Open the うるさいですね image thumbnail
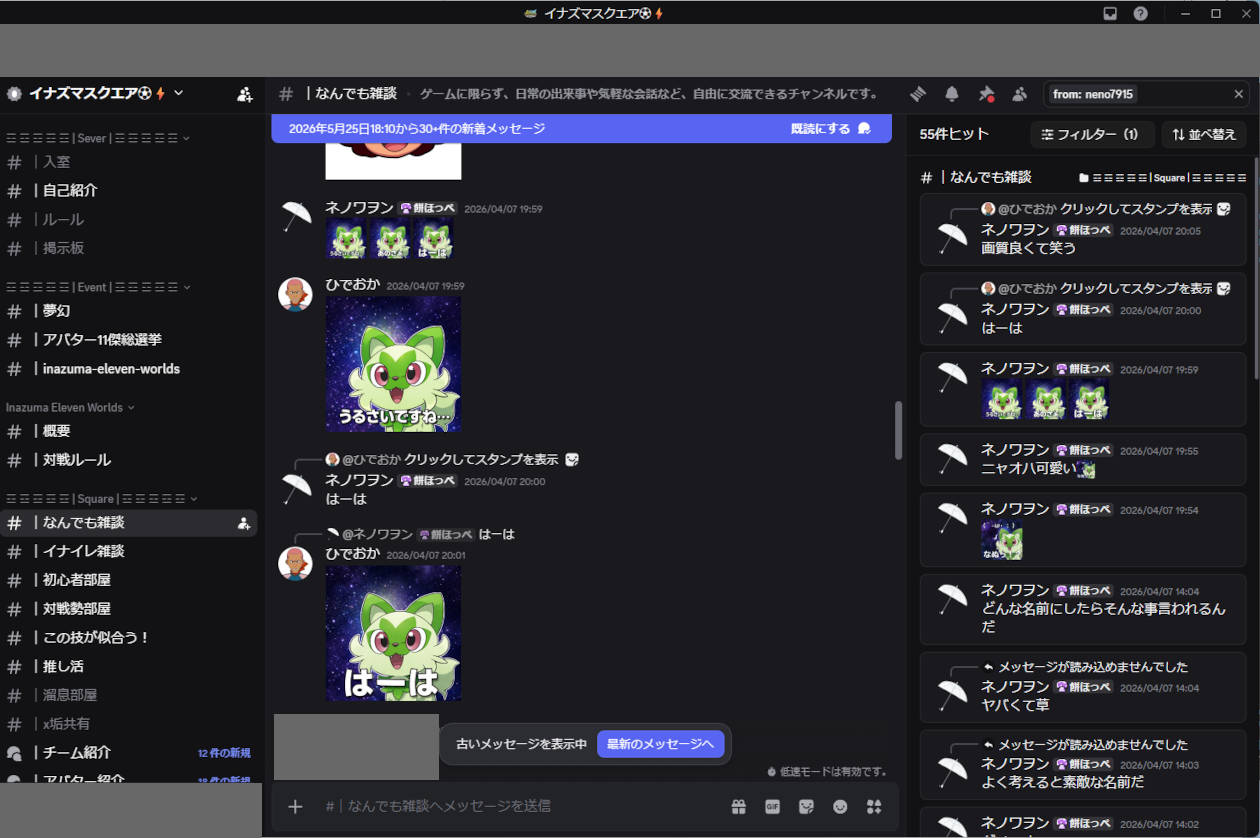The image size is (1260, 838). click(x=394, y=364)
